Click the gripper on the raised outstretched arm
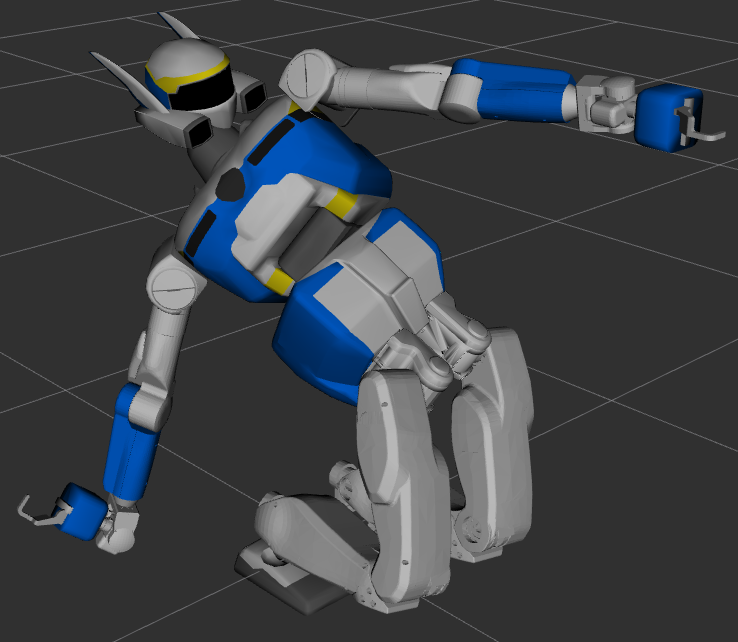The height and width of the screenshot is (642, 738). [x=676, y=118]
